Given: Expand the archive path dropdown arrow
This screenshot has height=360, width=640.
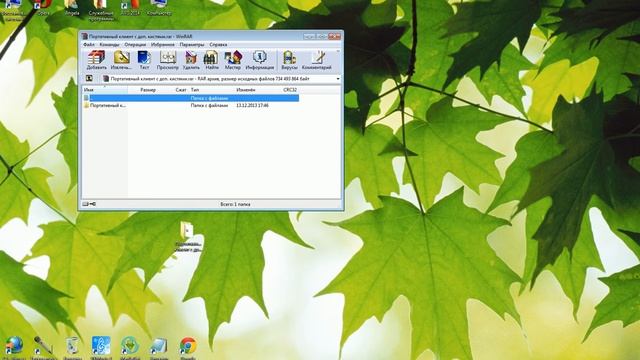Looking at the screenshot, I should (338, 78).
